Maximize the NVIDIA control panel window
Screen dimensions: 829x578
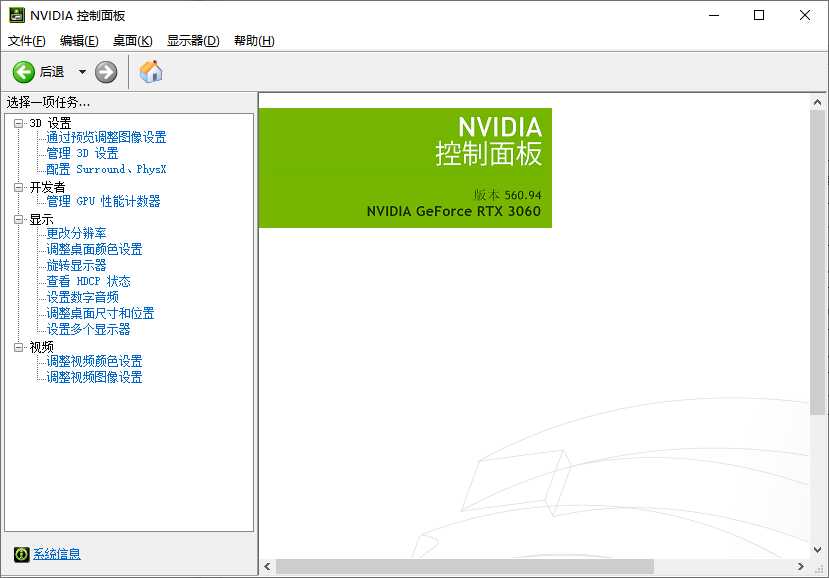[x=759, y=15]
